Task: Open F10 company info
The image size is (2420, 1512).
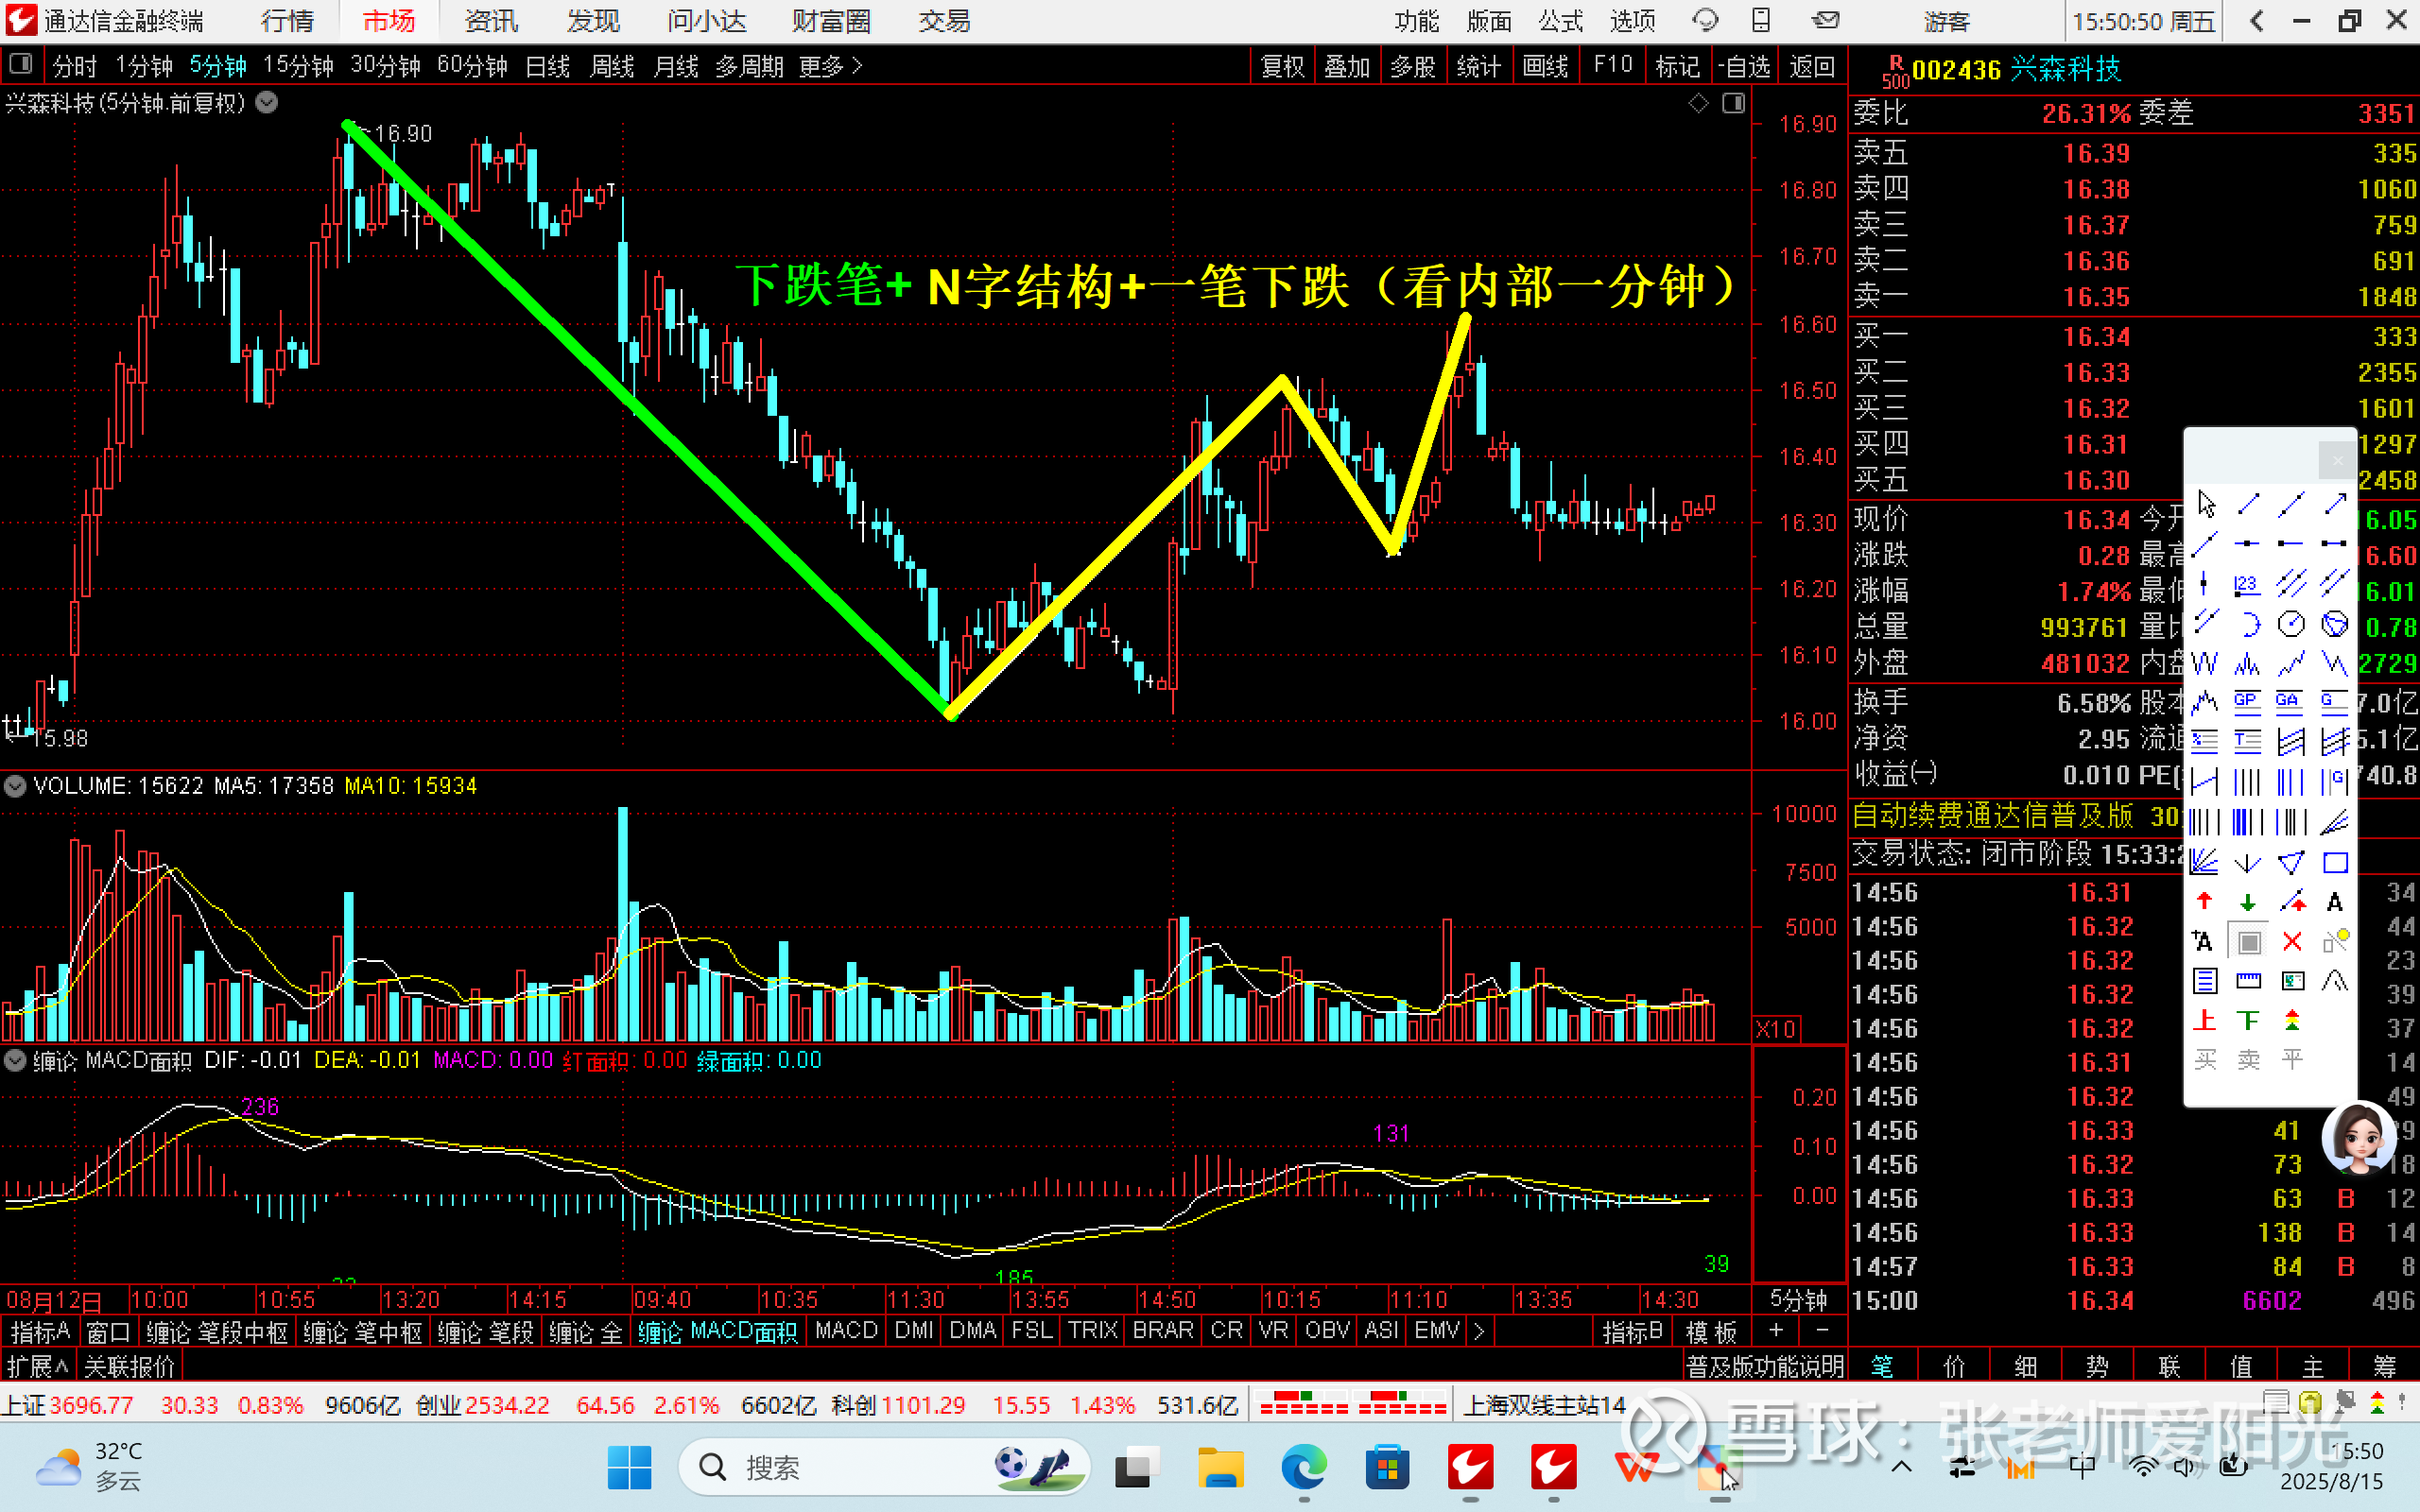Action: 1613,66
